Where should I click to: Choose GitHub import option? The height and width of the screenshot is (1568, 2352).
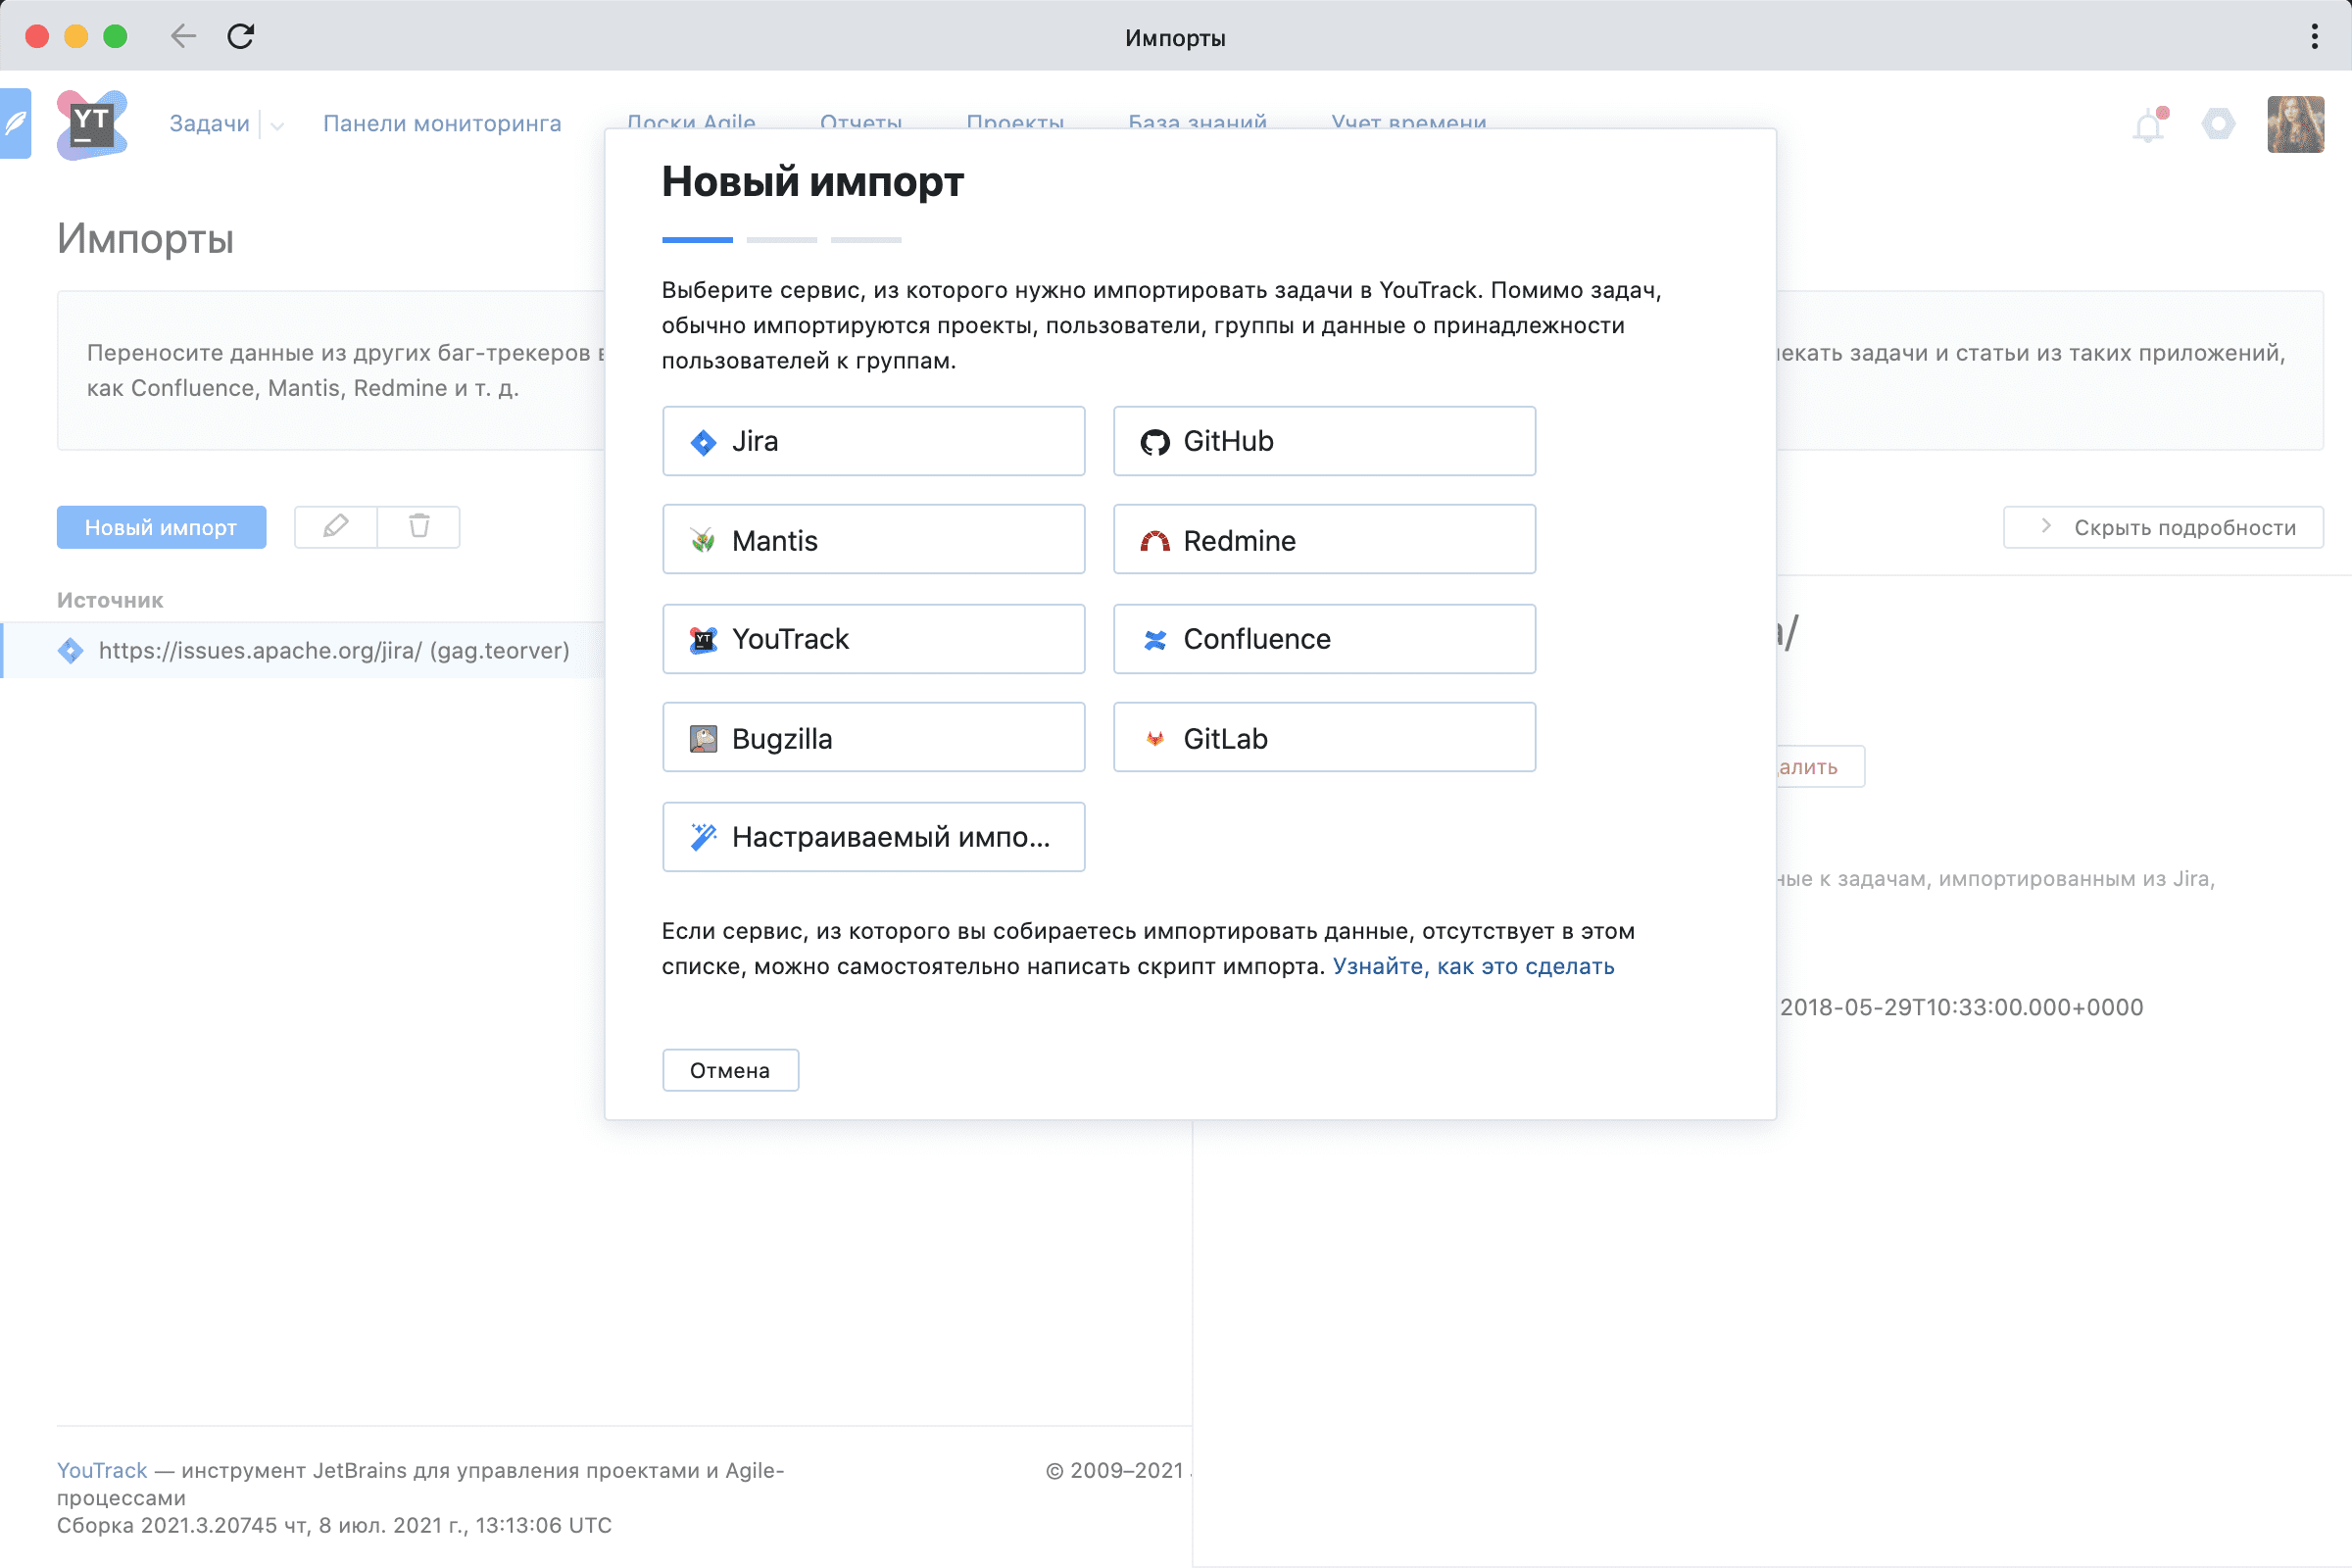pos(1324,441)
